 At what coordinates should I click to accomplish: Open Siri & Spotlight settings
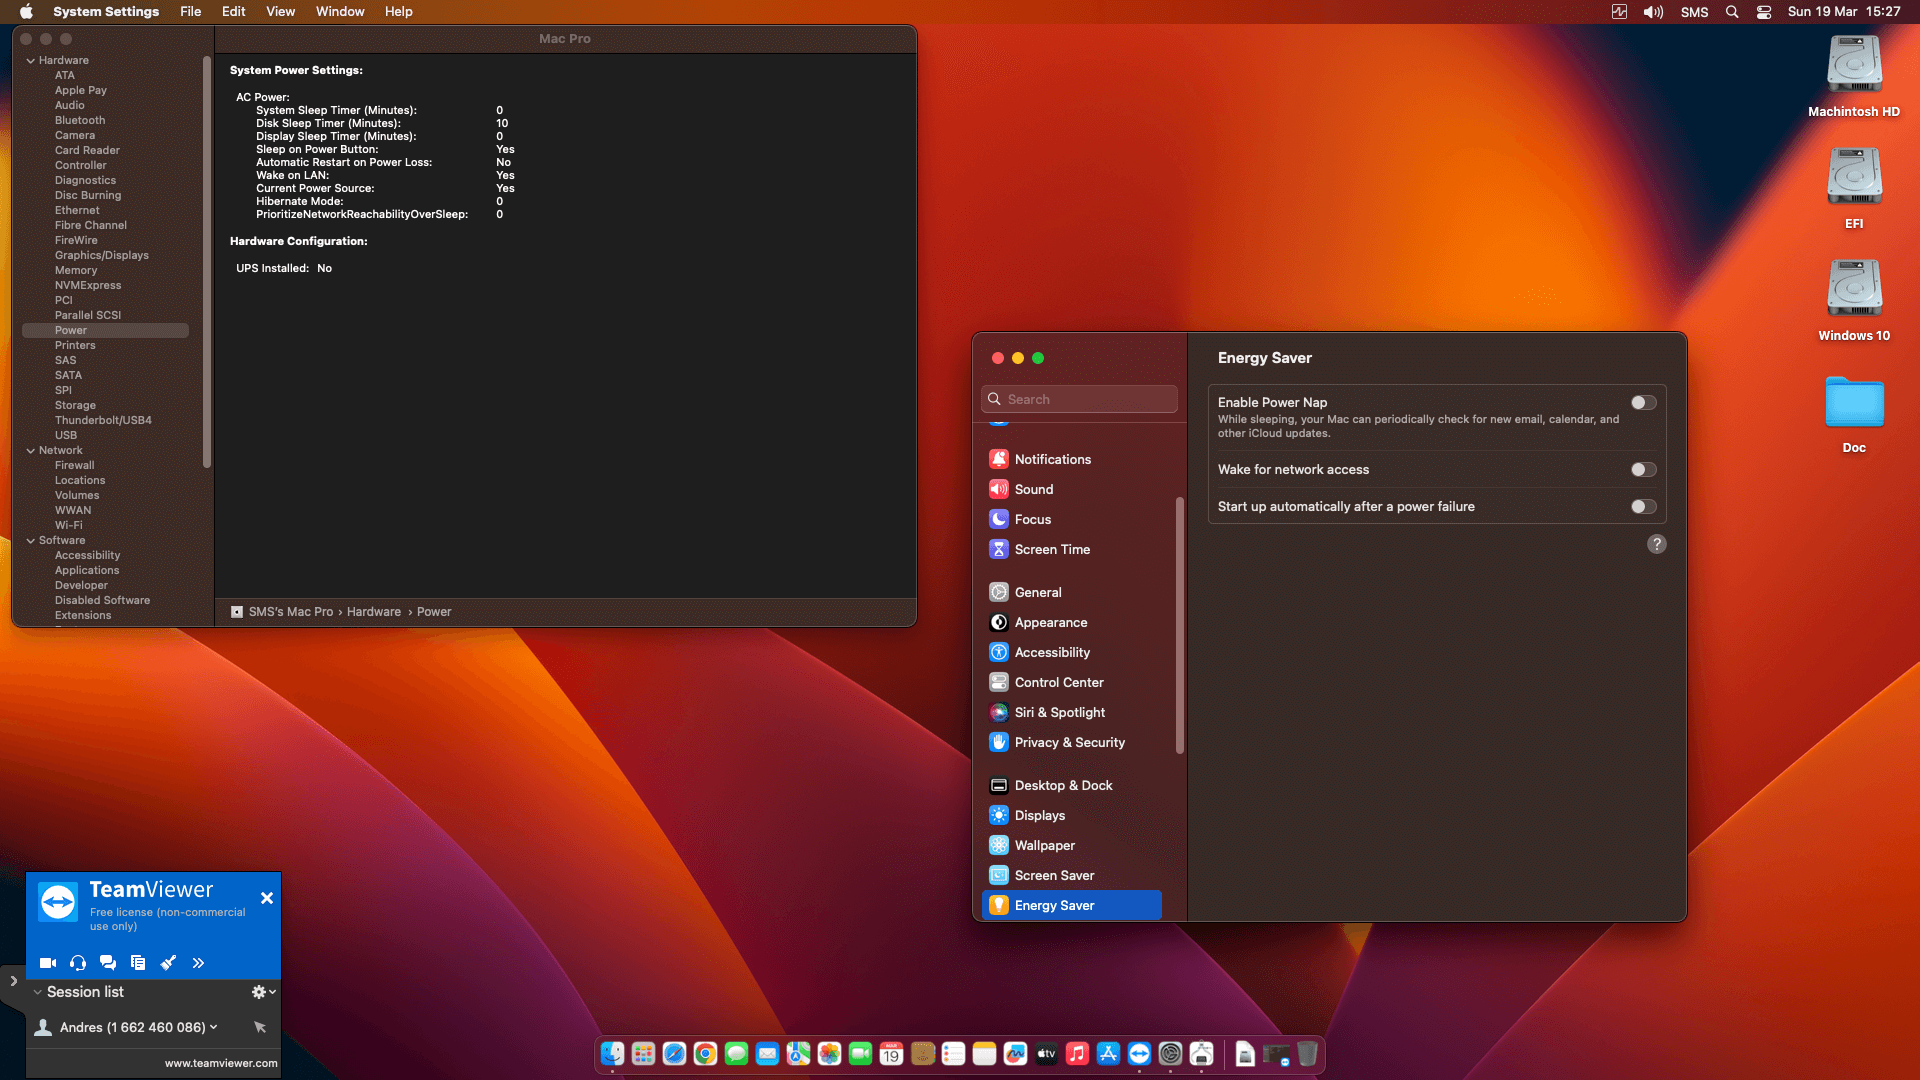click(1059, 712)
